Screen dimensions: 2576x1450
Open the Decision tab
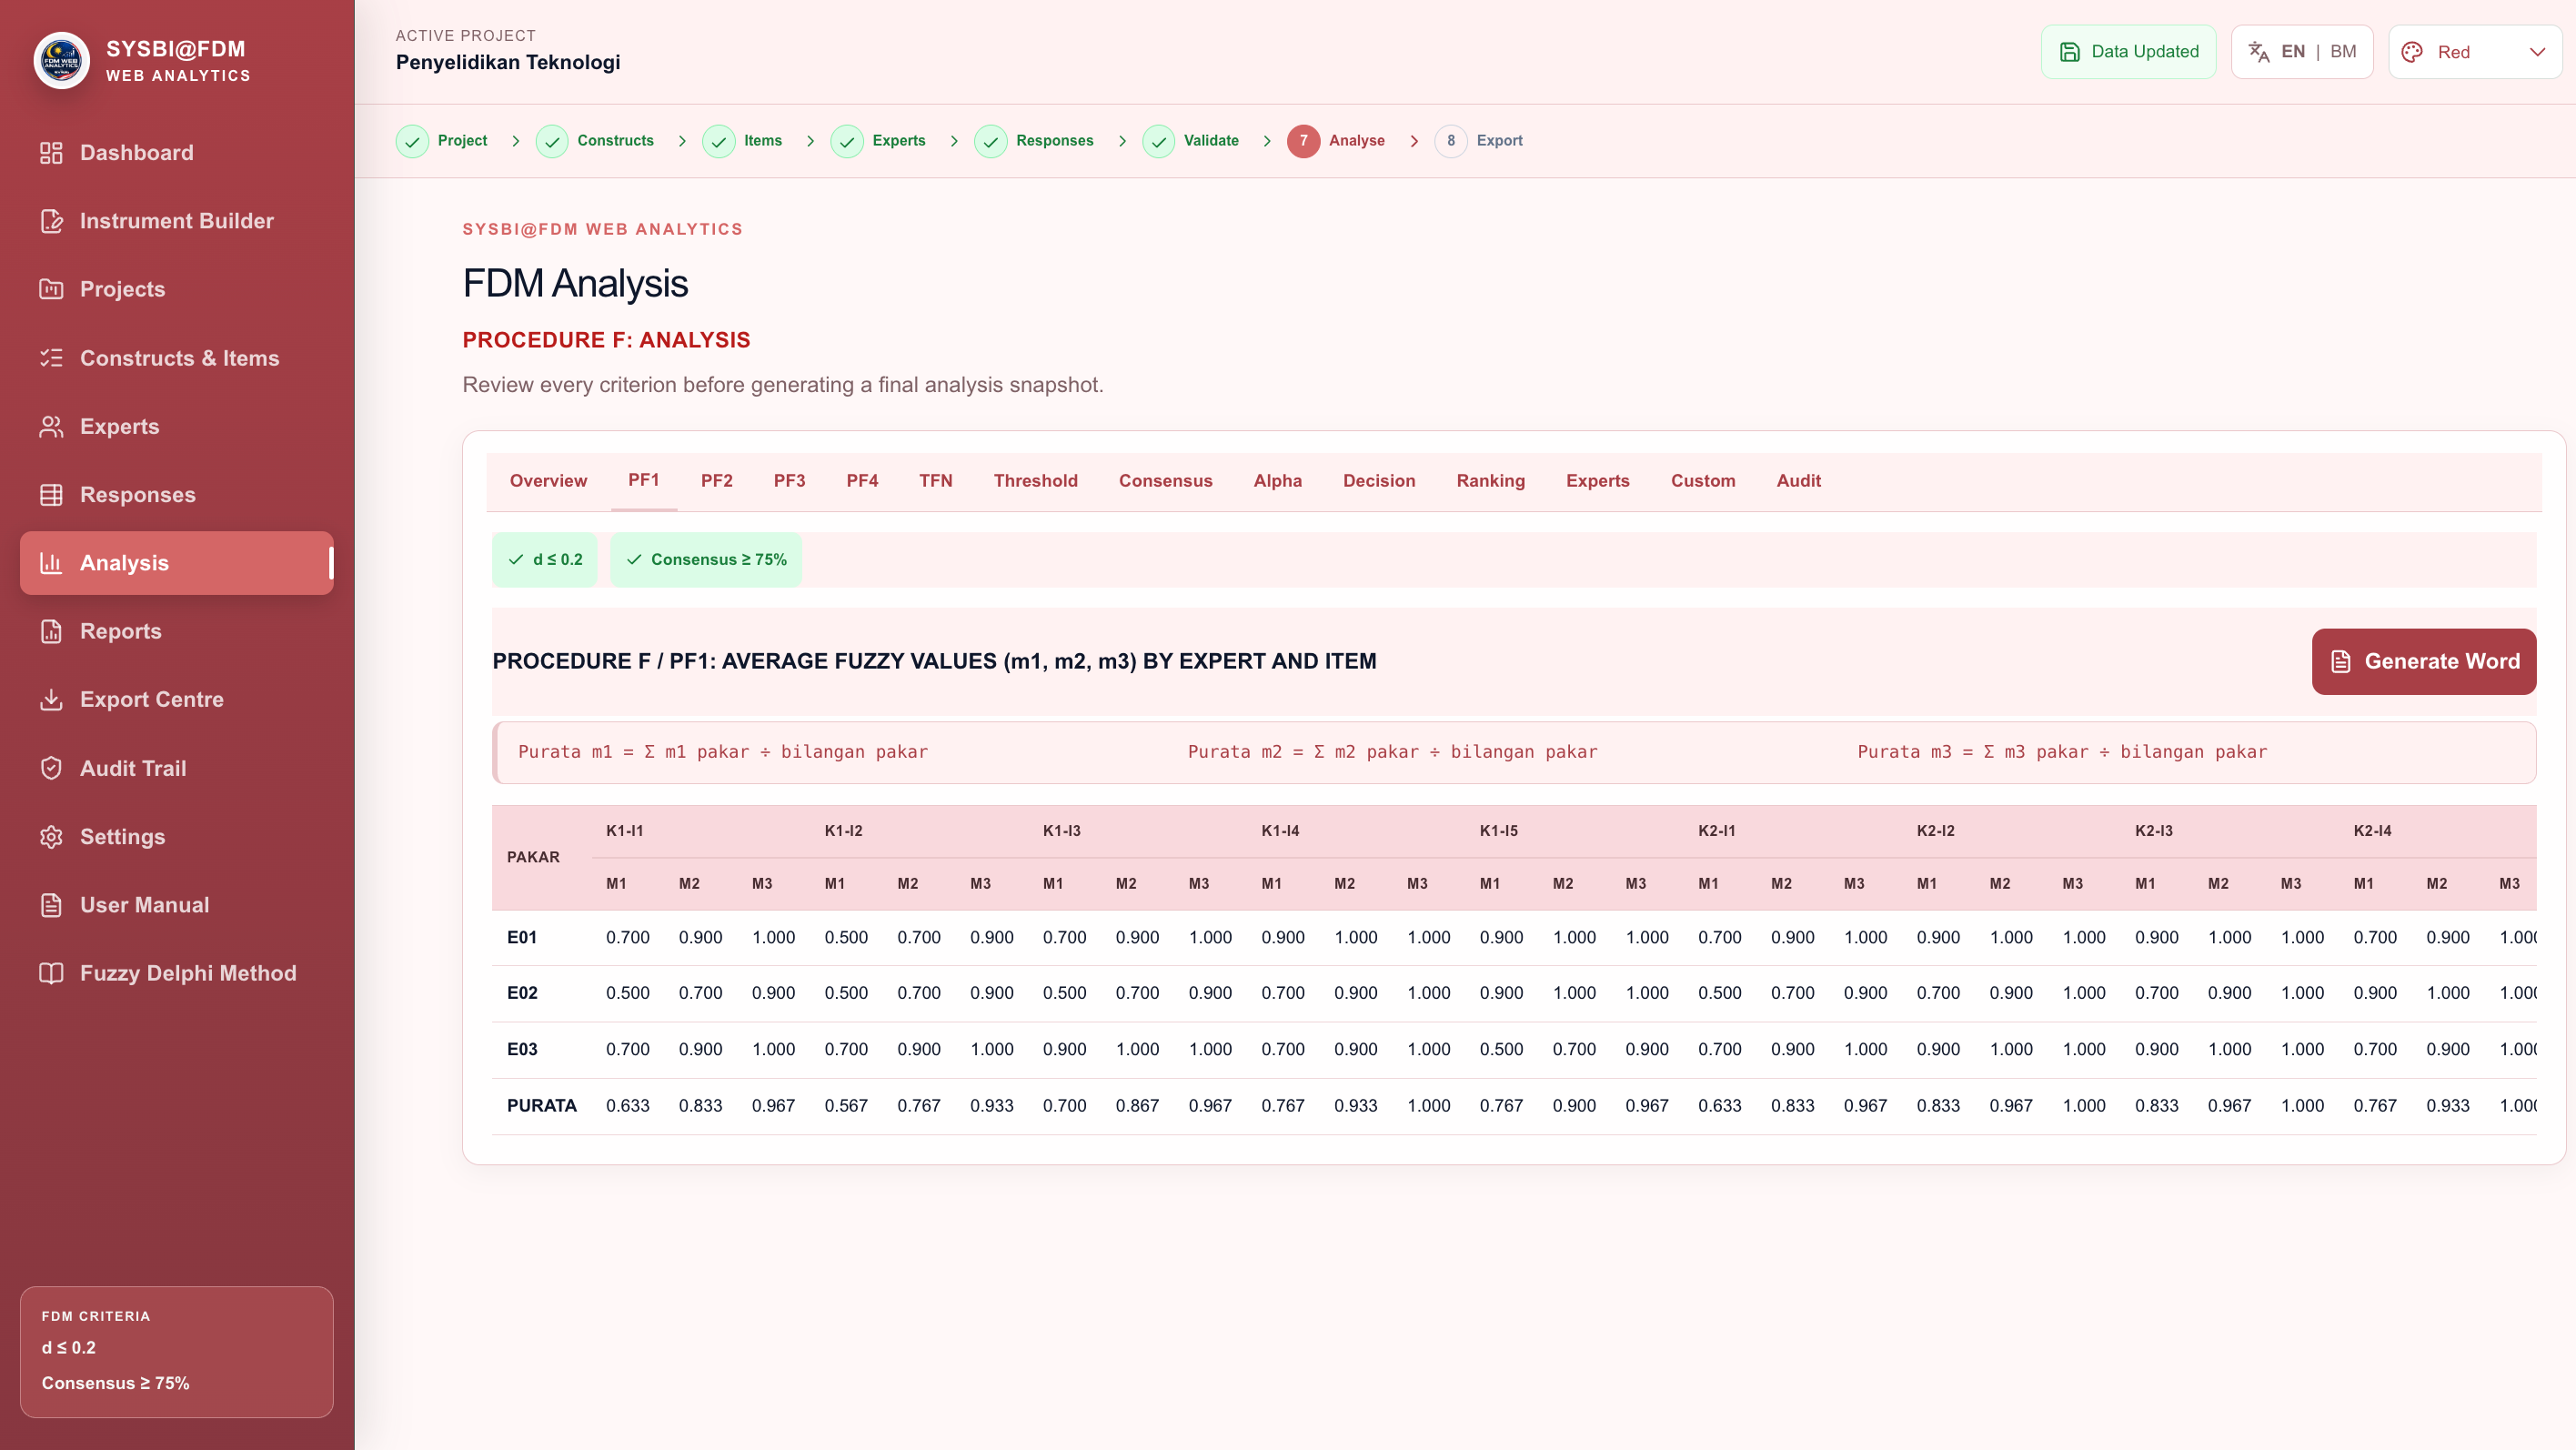[x=1379, y=481]
